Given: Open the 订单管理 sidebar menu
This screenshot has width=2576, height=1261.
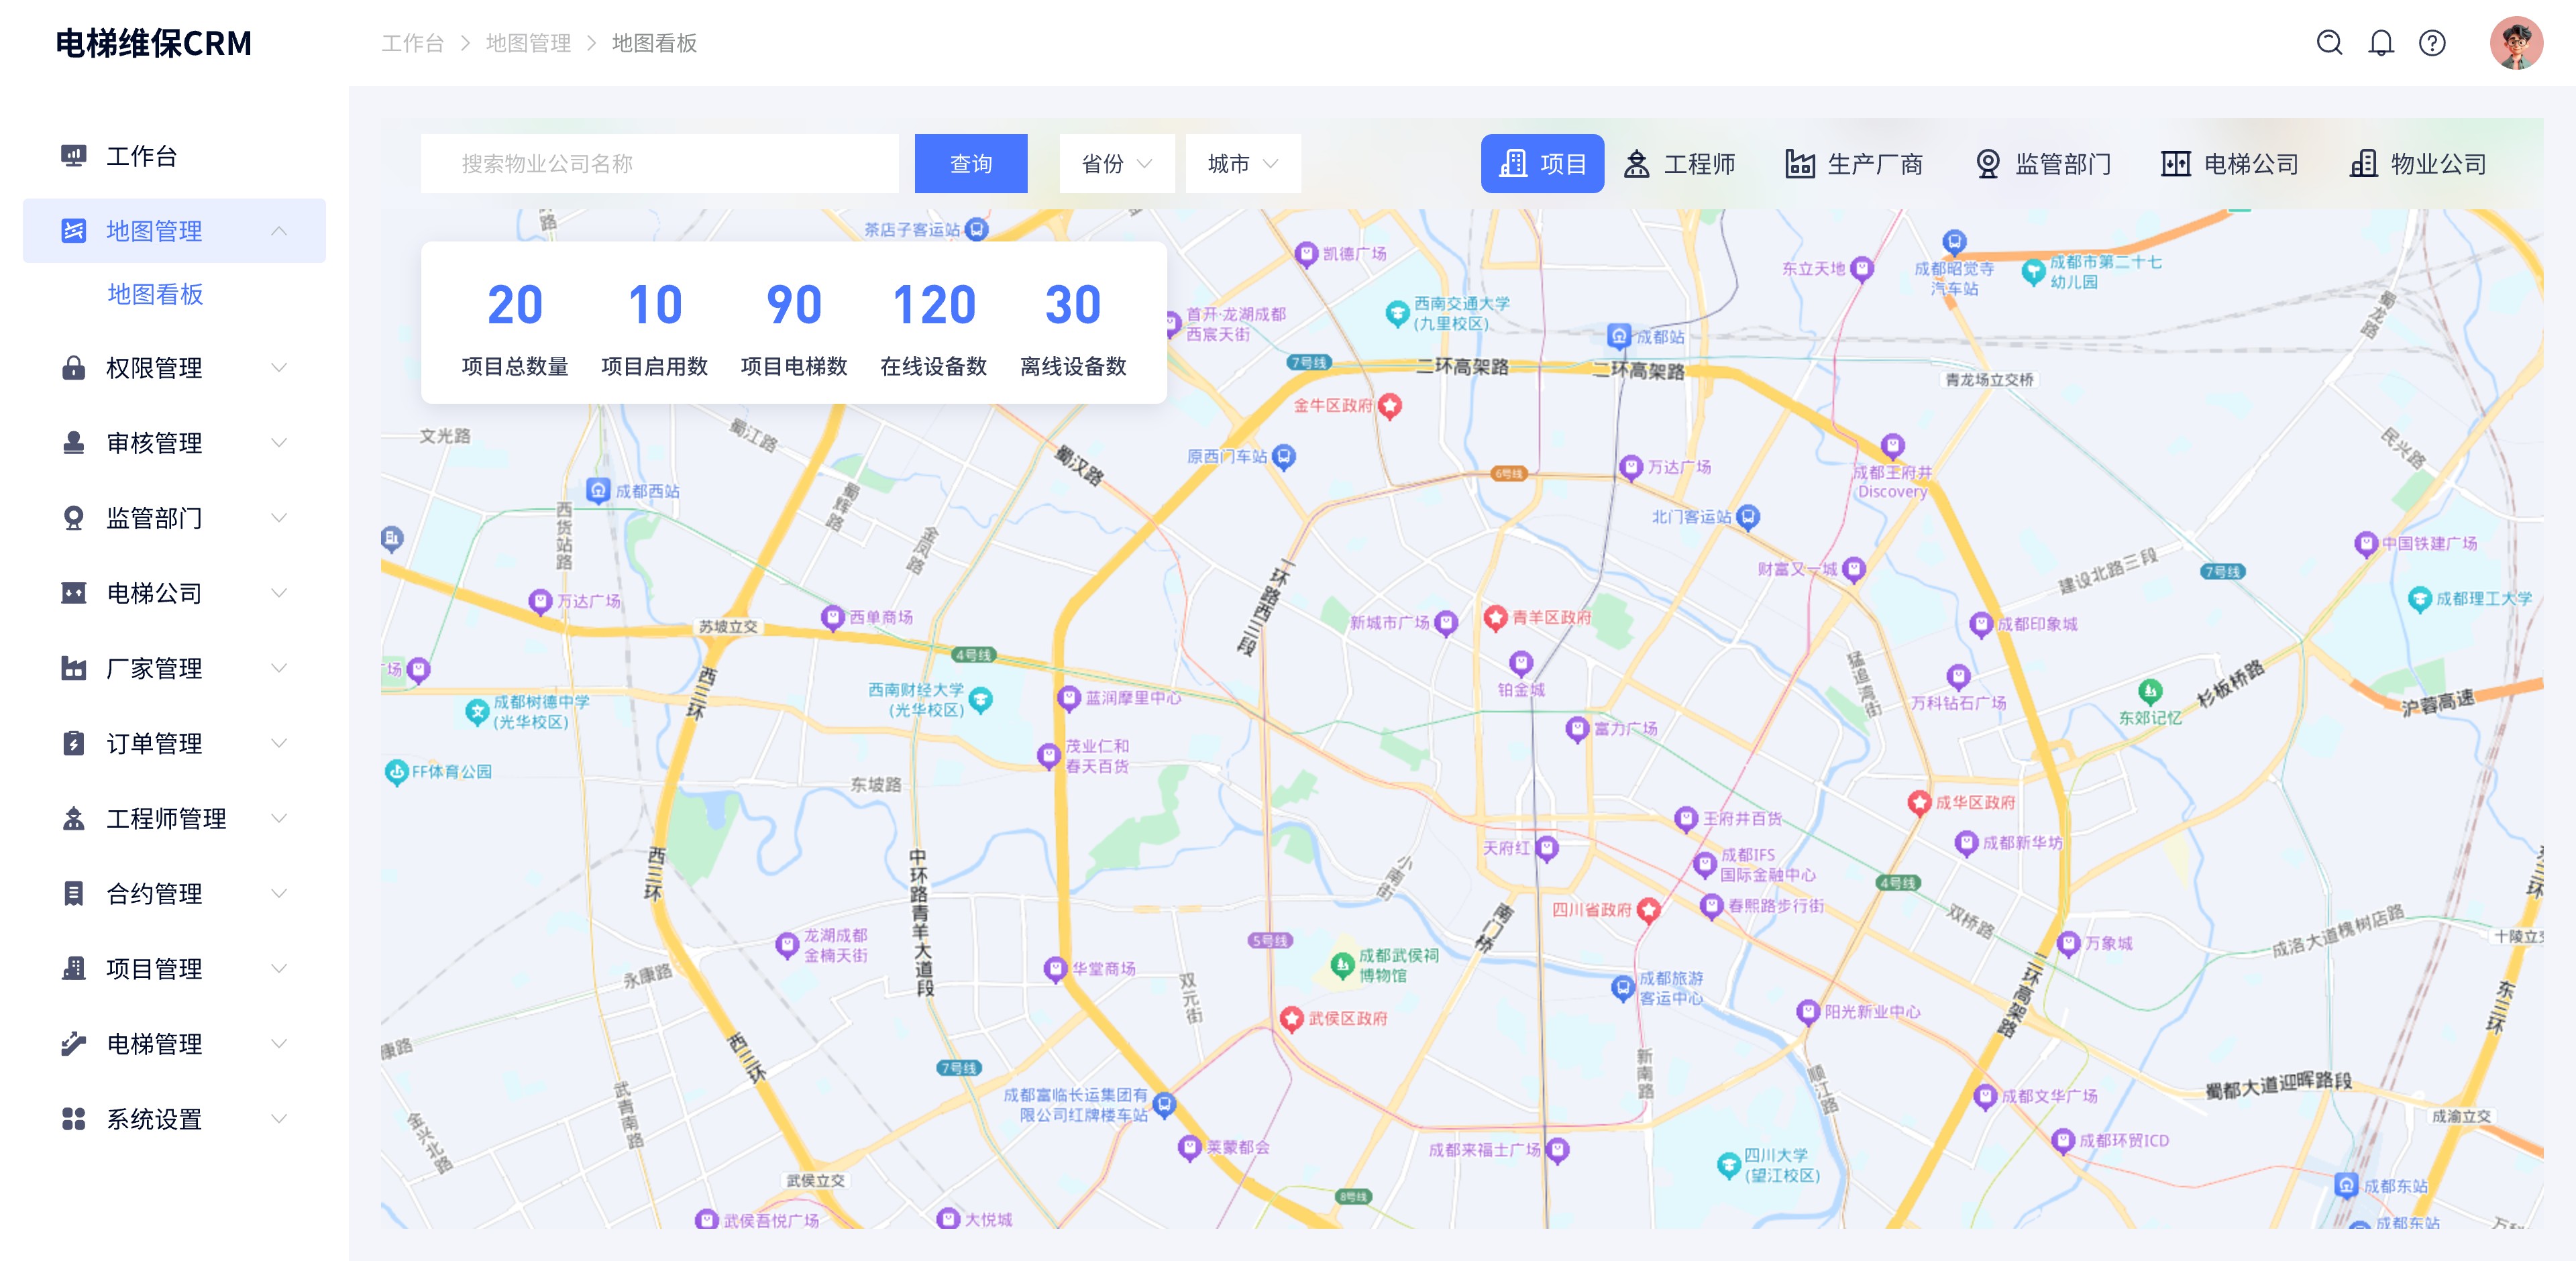Looking at the screenshot, I should (x=155, y=744).
